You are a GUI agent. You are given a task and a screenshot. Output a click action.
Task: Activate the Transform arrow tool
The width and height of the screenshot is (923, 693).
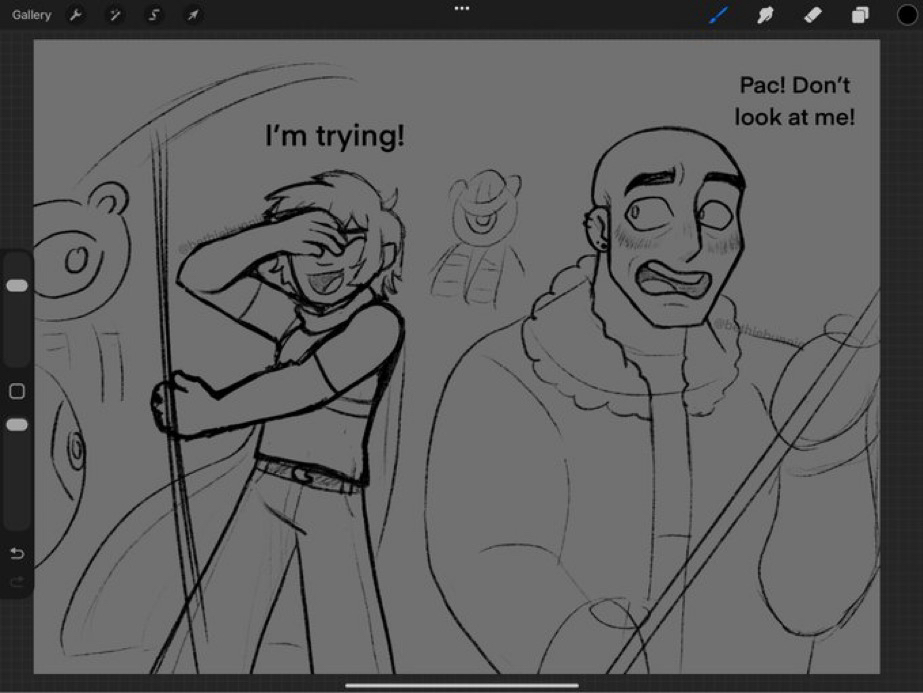192,15
